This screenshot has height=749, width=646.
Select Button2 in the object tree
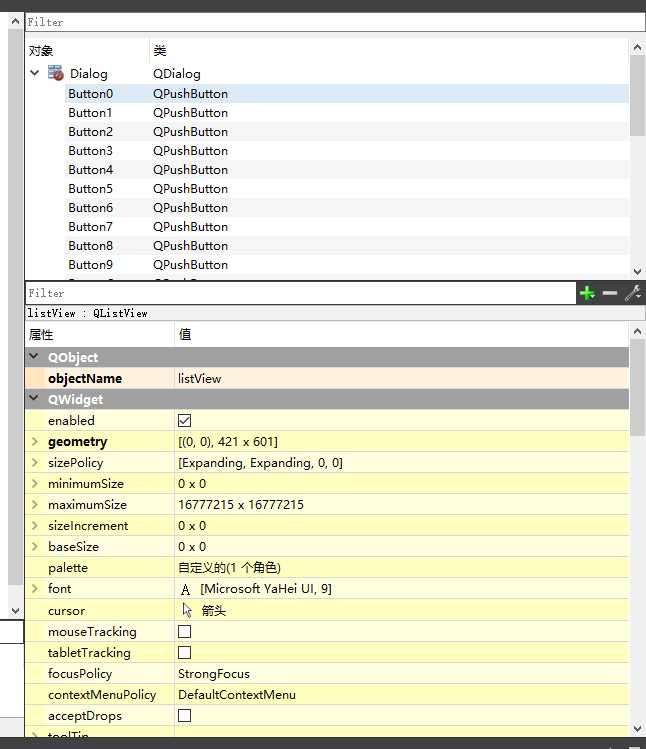tap(90, 132)
